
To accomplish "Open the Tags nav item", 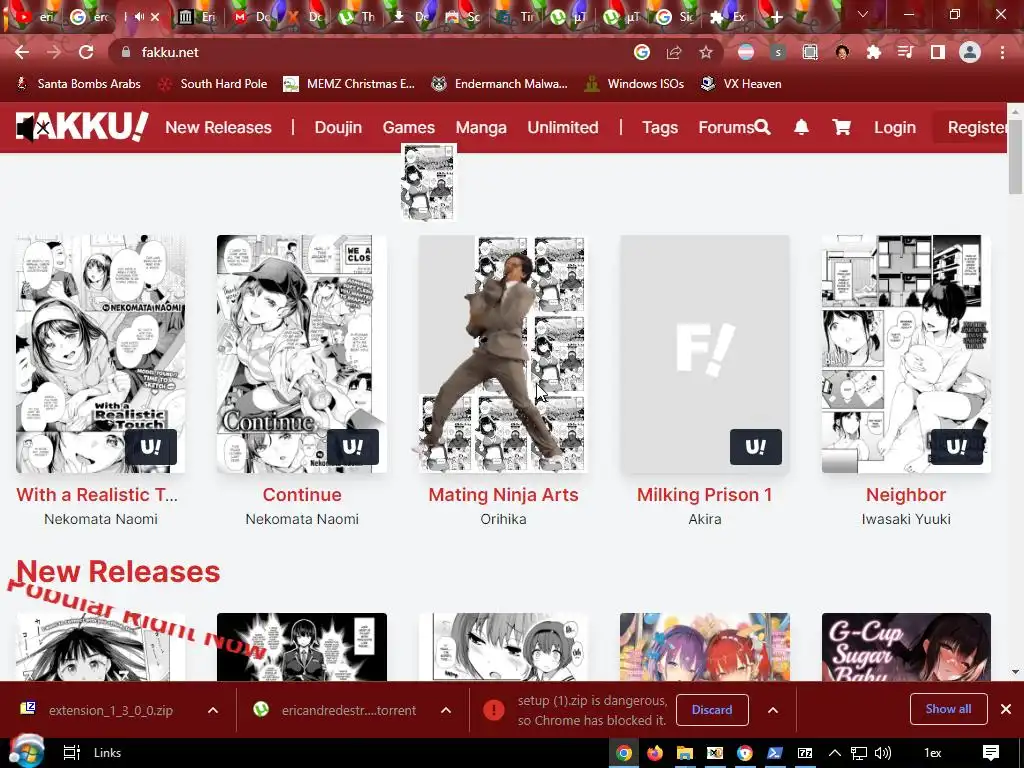I will tap(660, 127).
